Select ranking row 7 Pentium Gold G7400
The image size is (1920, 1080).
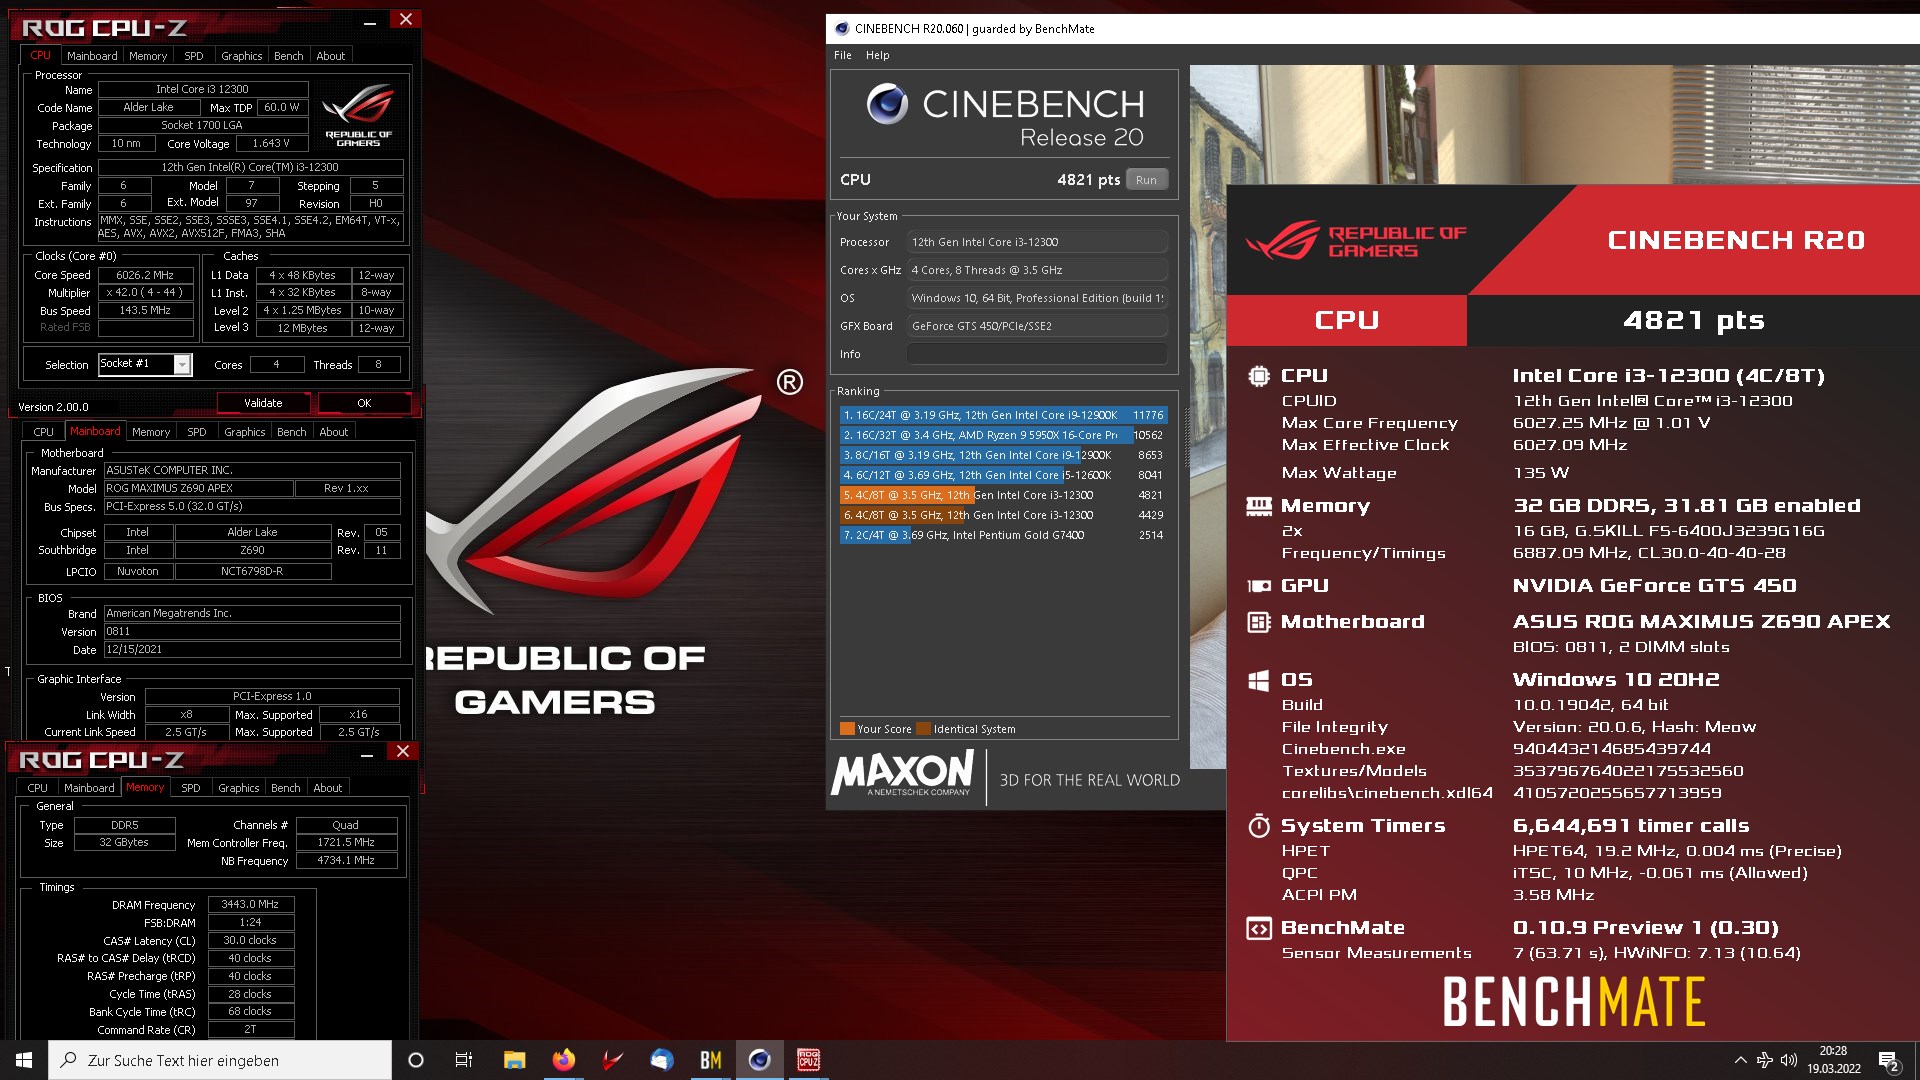point(1003,535)
